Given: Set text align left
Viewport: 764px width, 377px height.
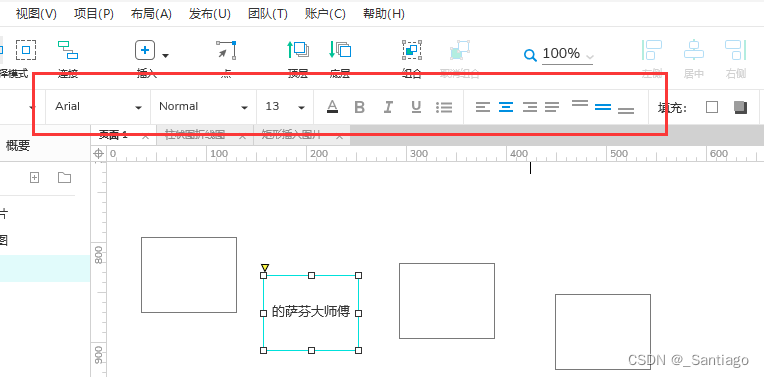Looking at the screenshot, I should tap(483, 107).
